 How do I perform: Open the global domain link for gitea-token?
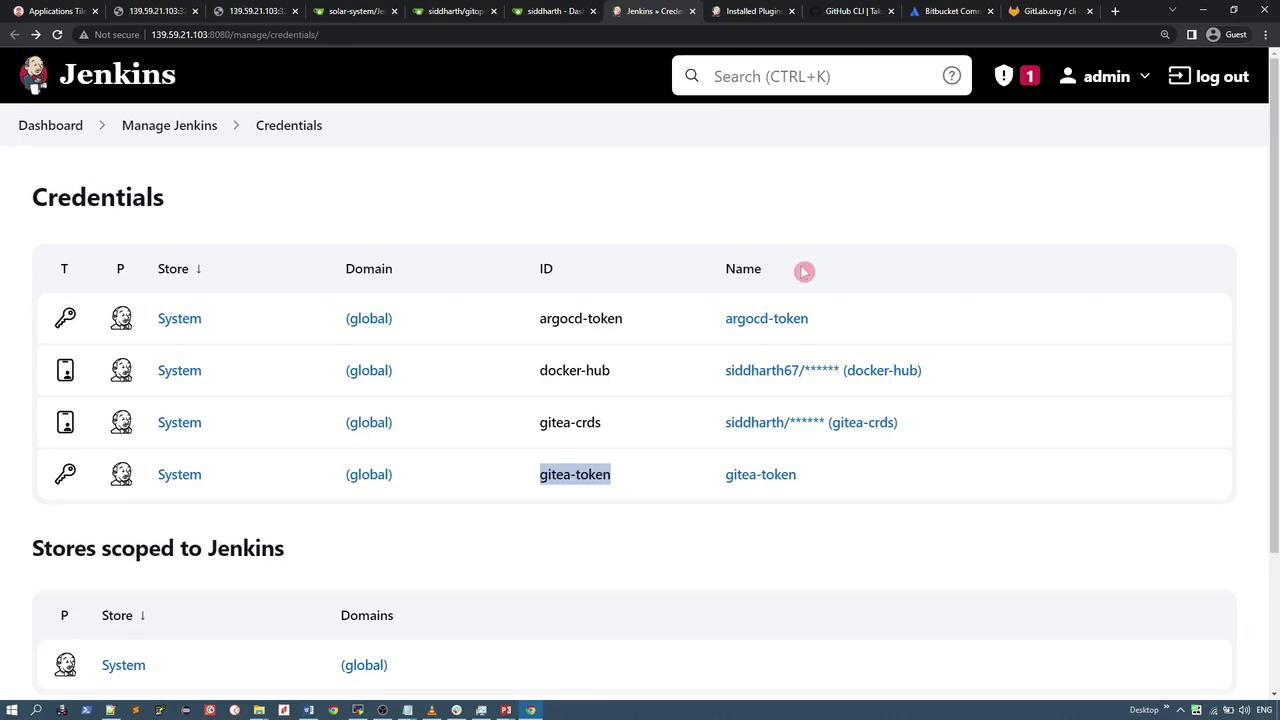coord(368,474)
